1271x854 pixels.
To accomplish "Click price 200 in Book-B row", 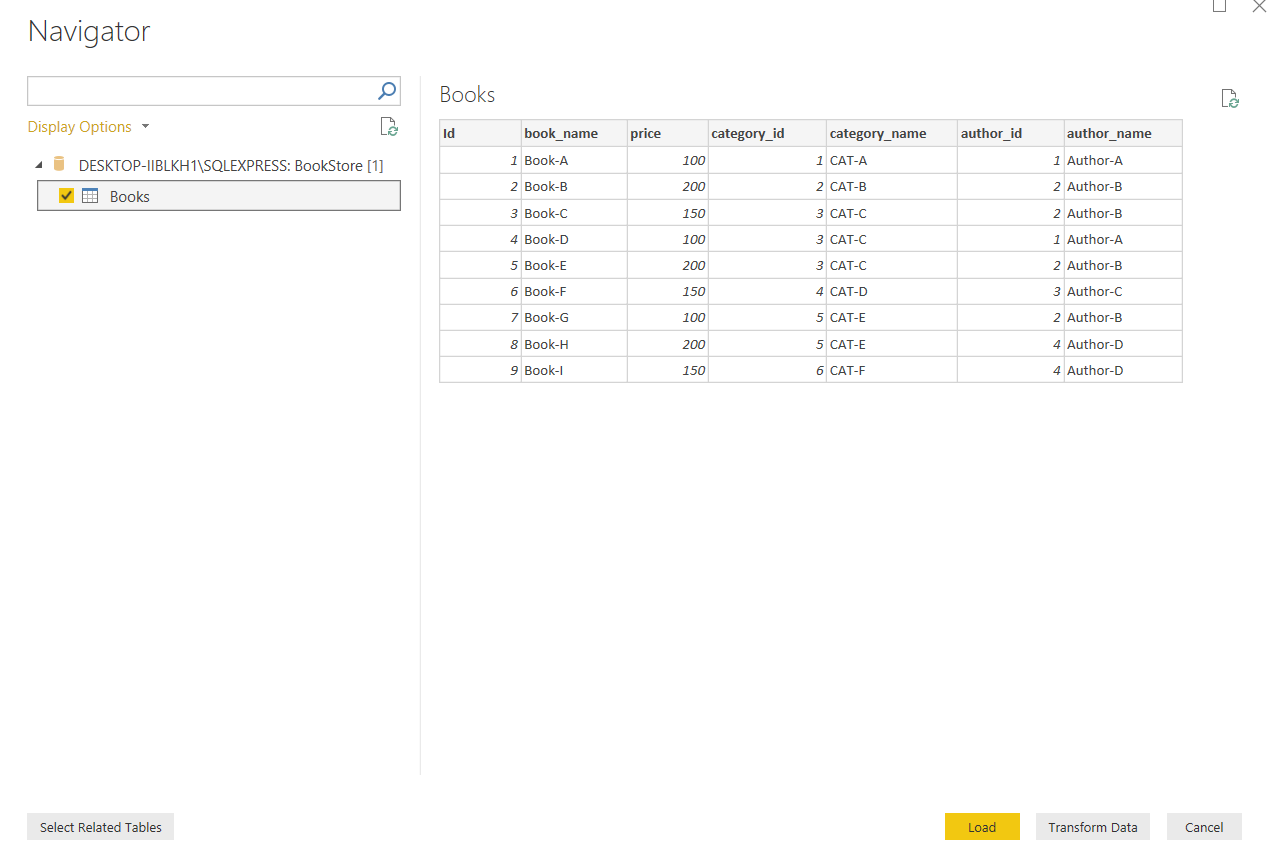I will [668, 186].
